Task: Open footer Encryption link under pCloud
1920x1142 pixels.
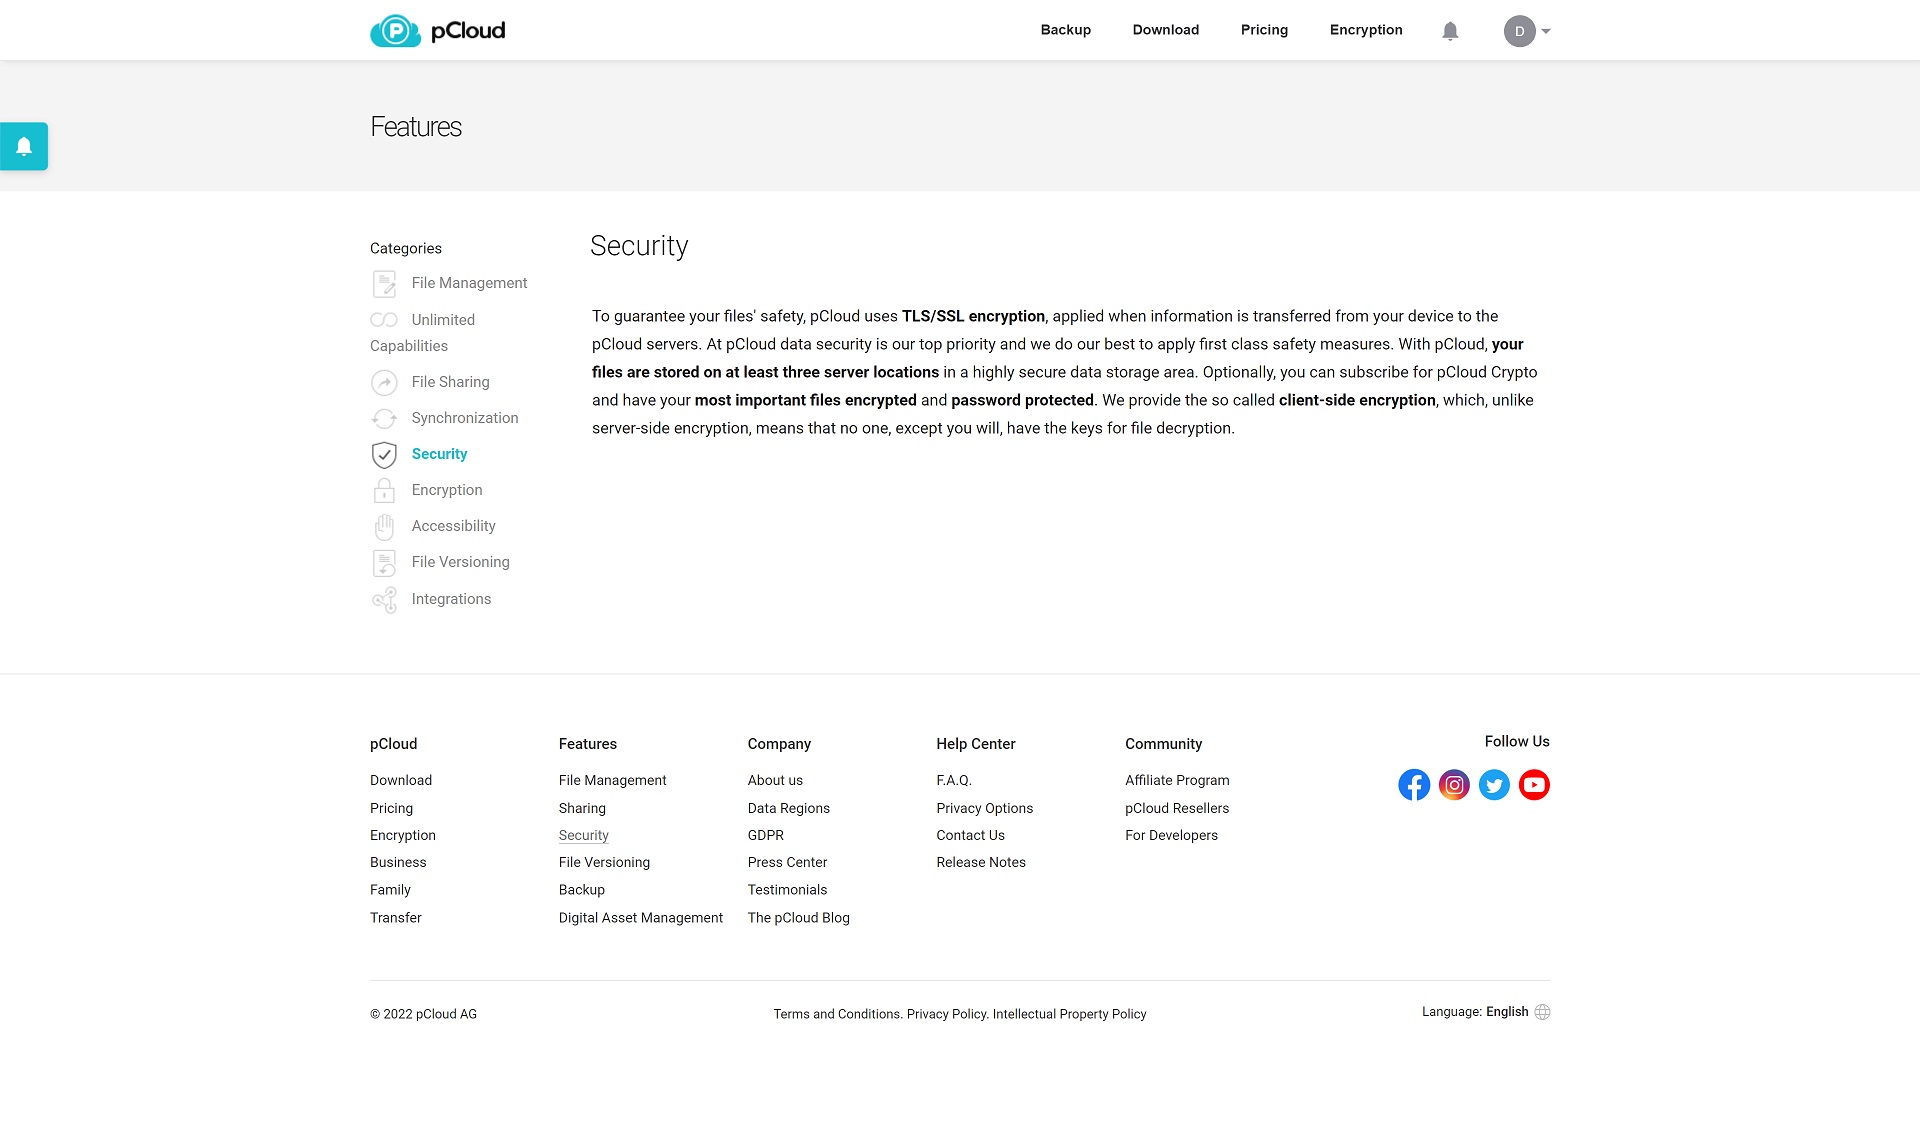Action: pyautogui.click(x=403, y=835)
